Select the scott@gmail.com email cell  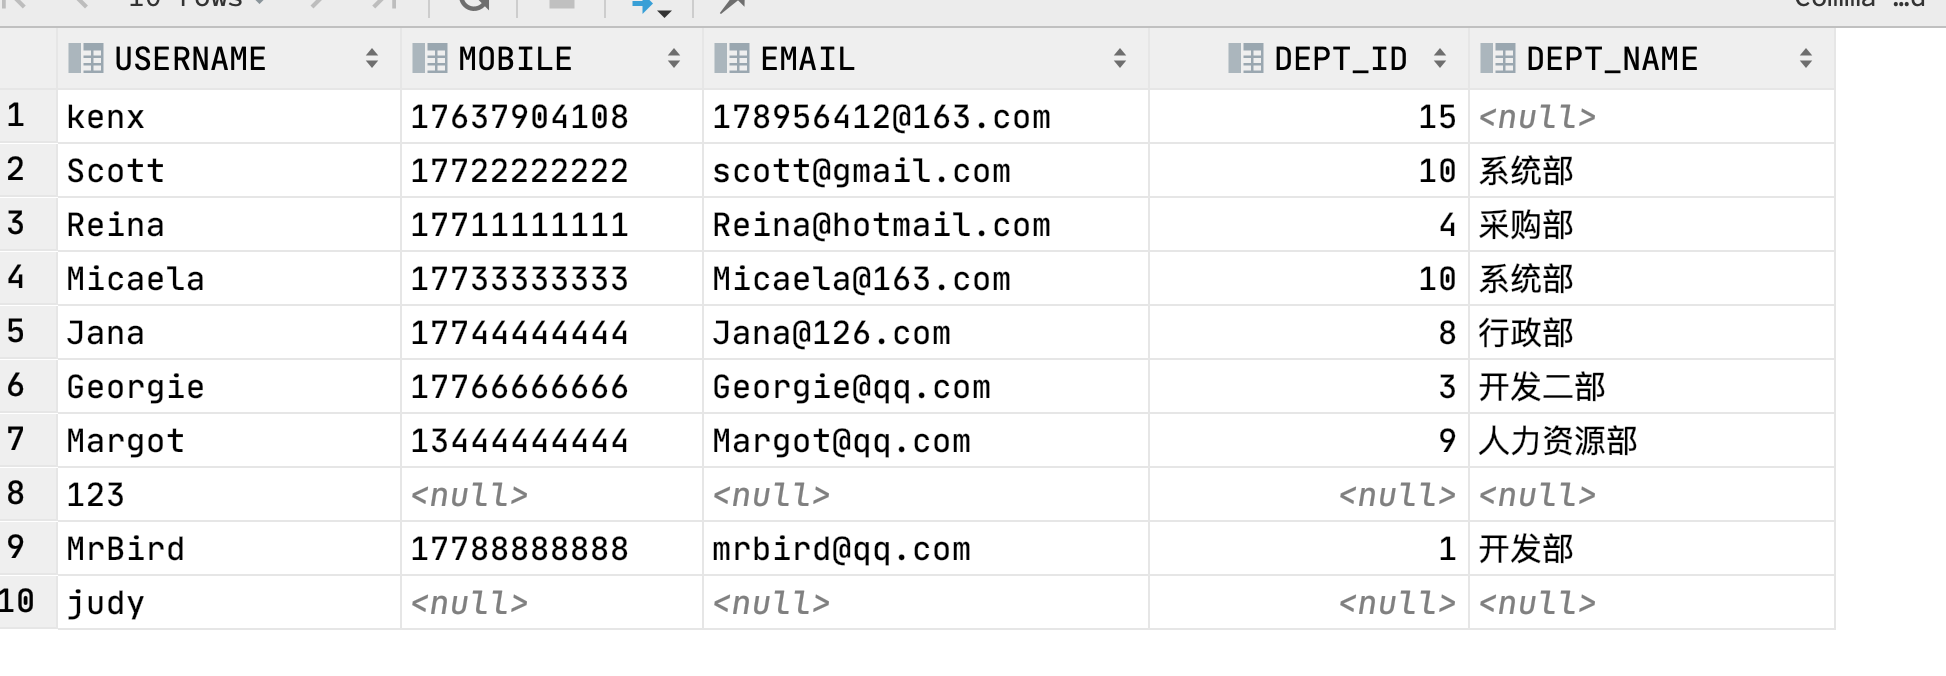coord(926,171)
